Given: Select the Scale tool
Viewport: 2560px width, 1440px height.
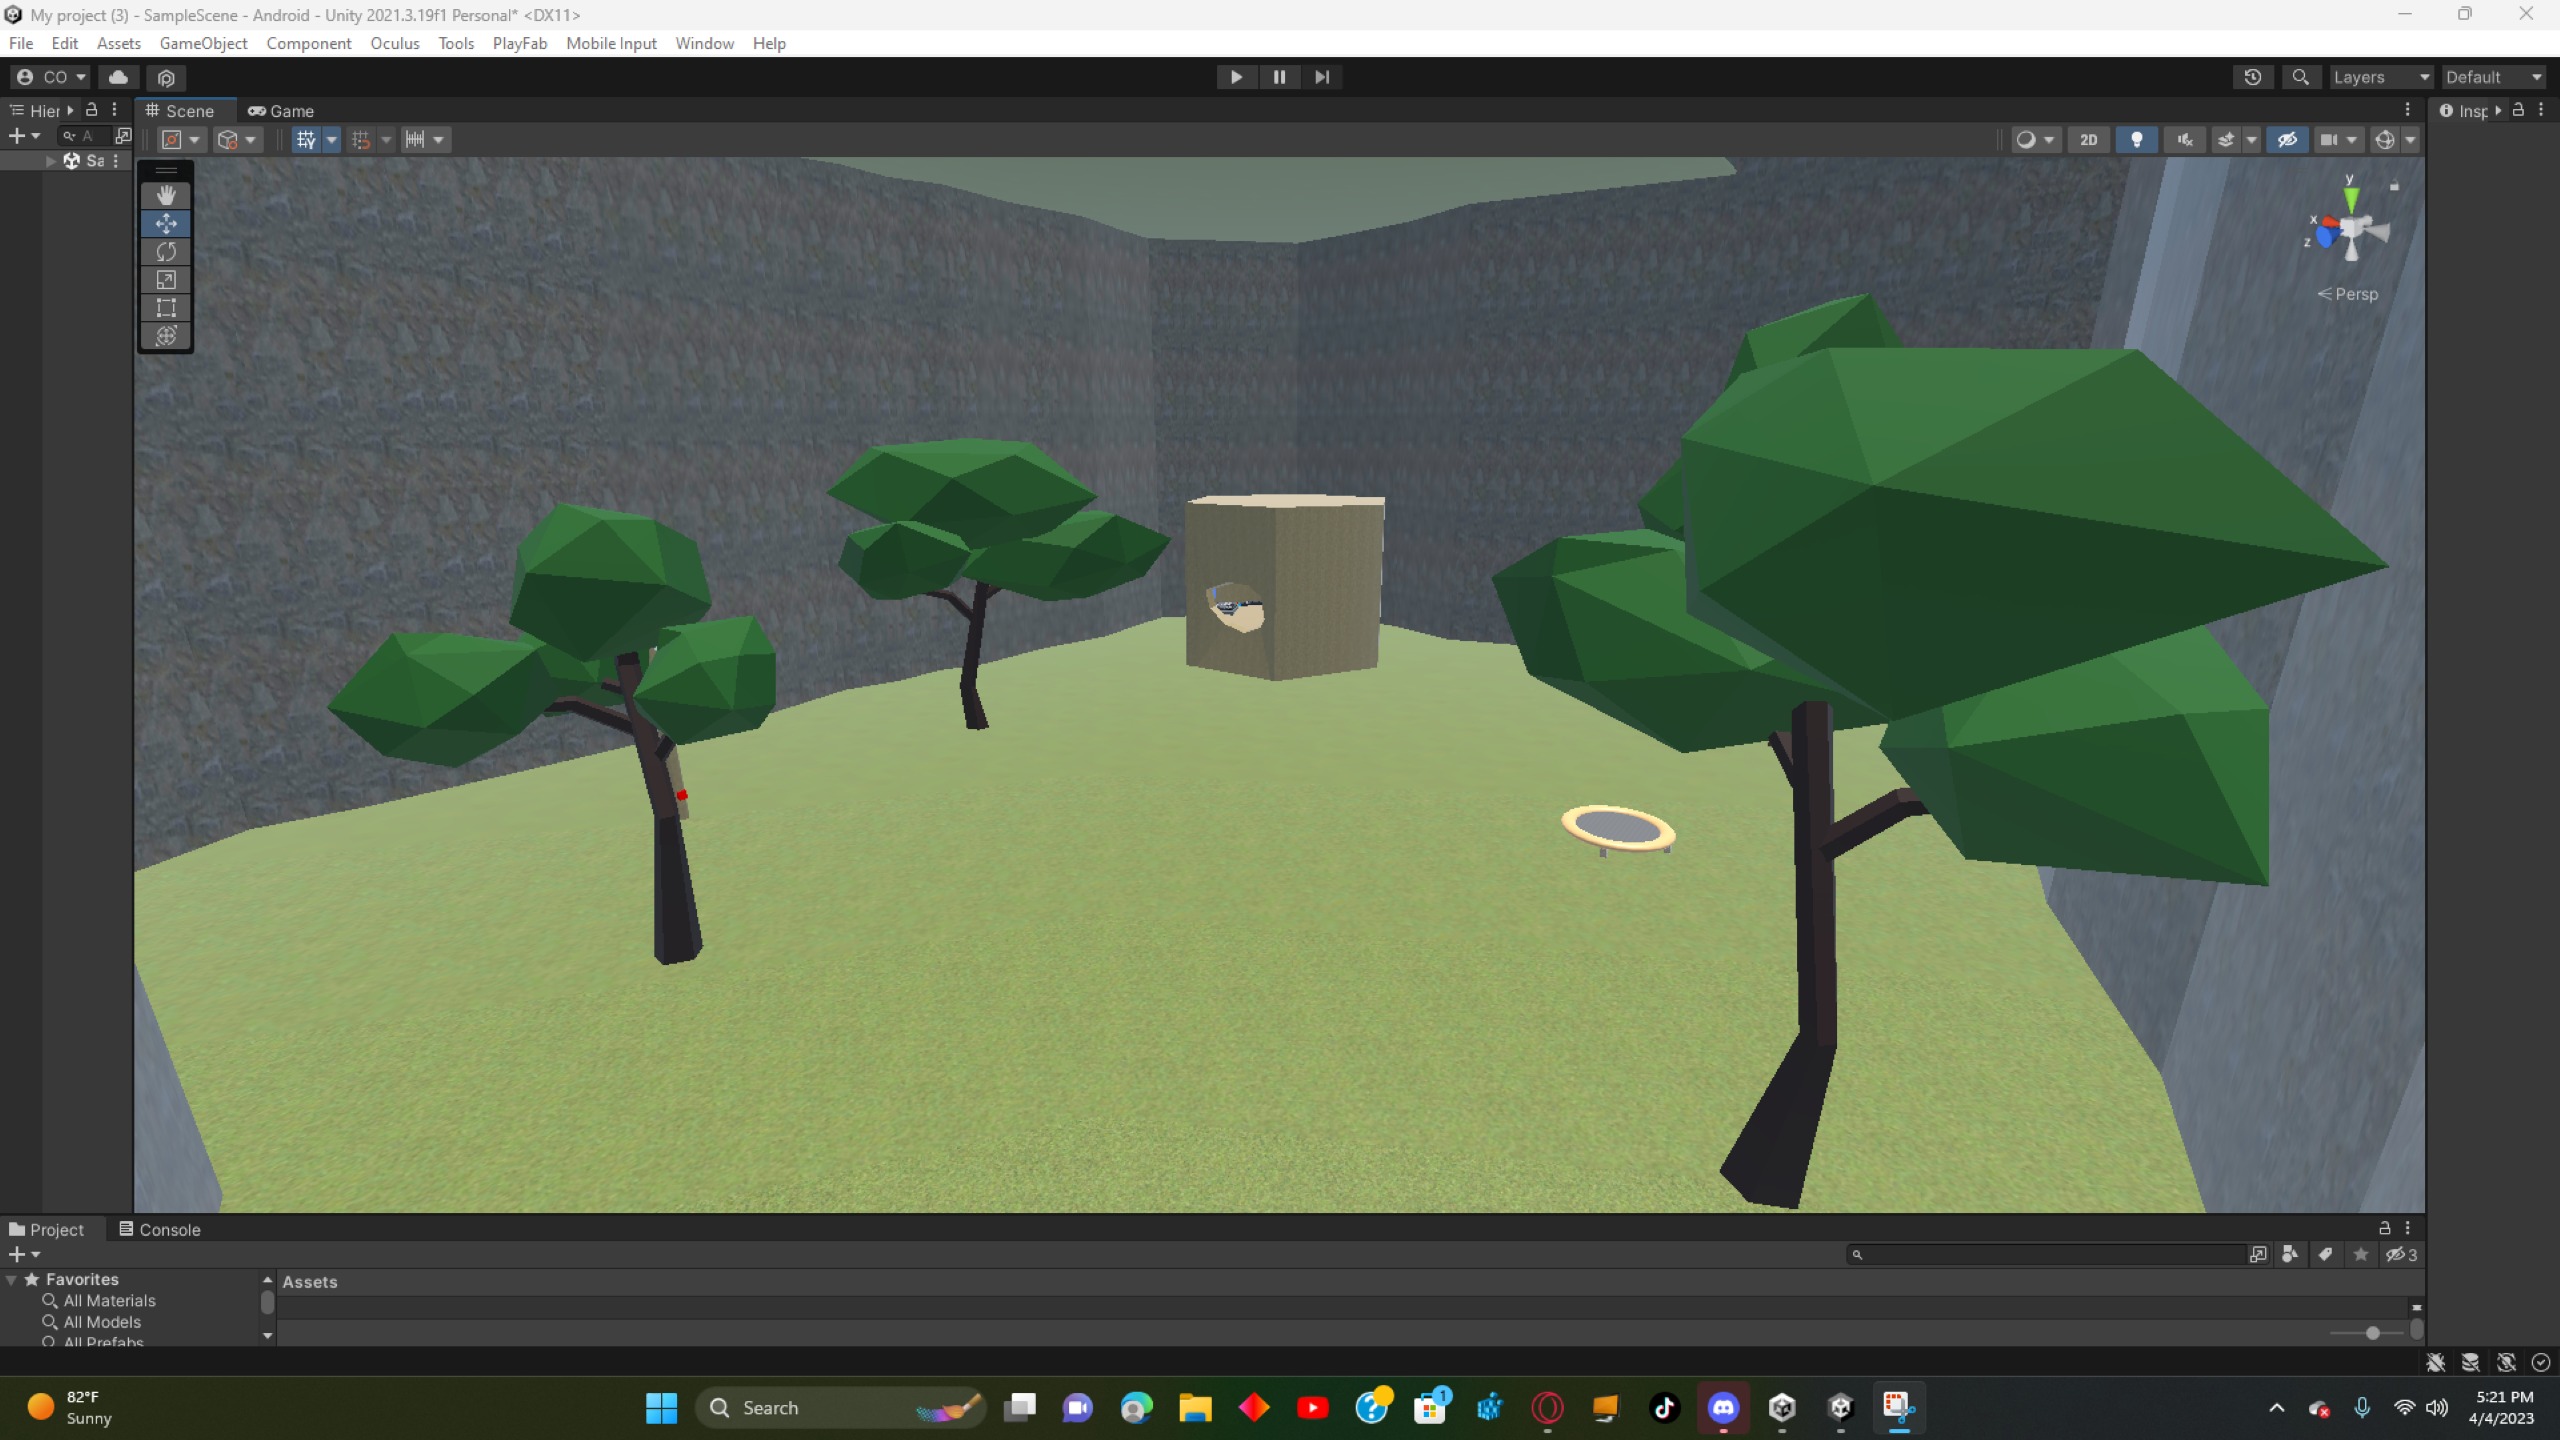Looking at the screenshot, I should click(166, 280).
